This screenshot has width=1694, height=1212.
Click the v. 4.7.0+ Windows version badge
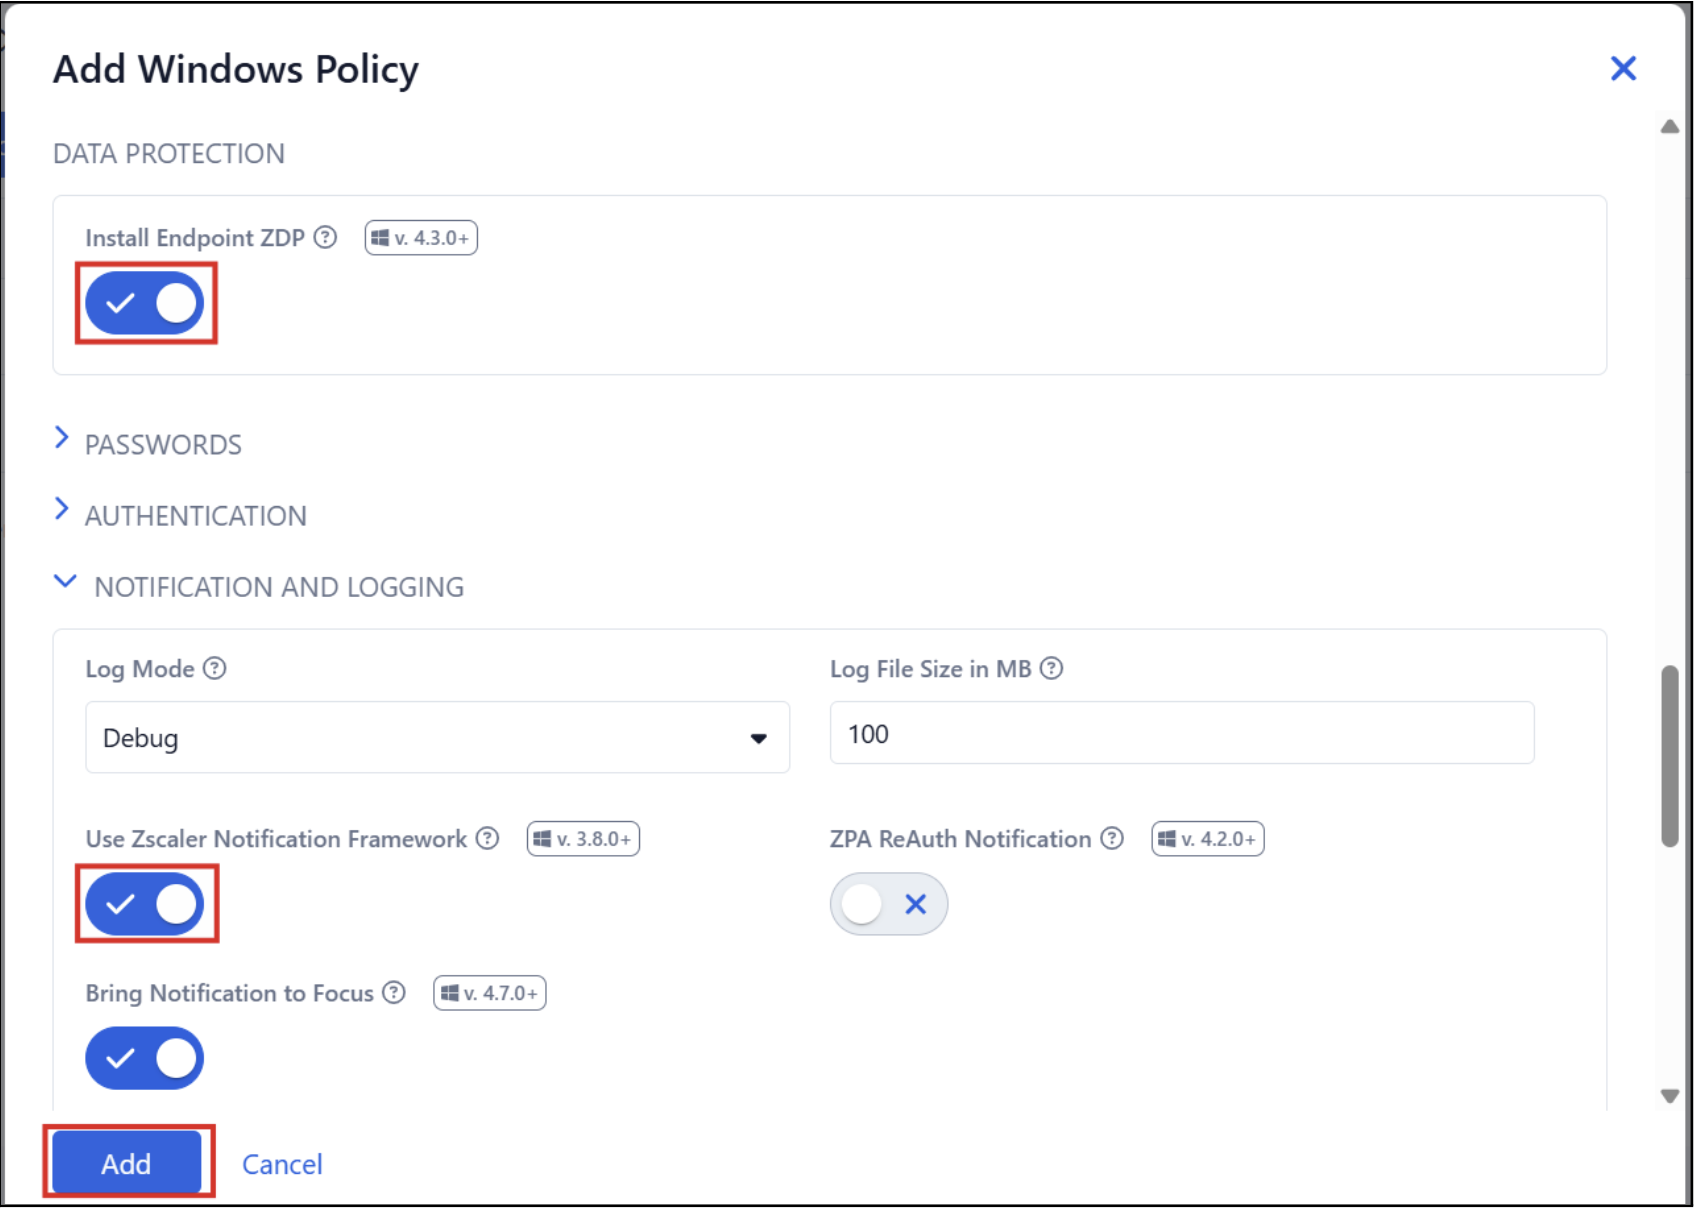click(490, 993)
